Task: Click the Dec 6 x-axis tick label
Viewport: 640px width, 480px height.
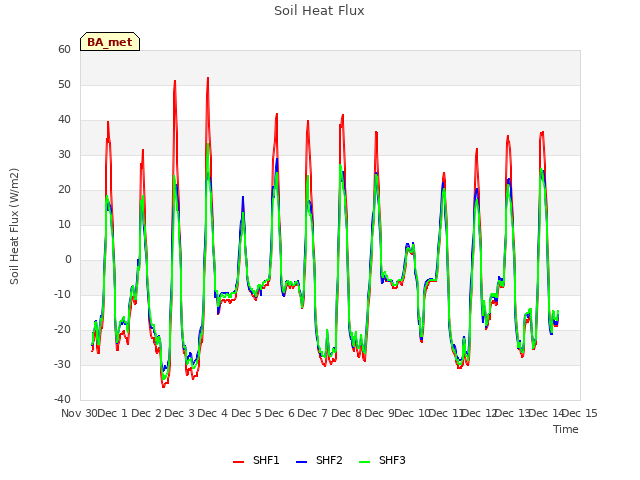Action: [280, 413]
